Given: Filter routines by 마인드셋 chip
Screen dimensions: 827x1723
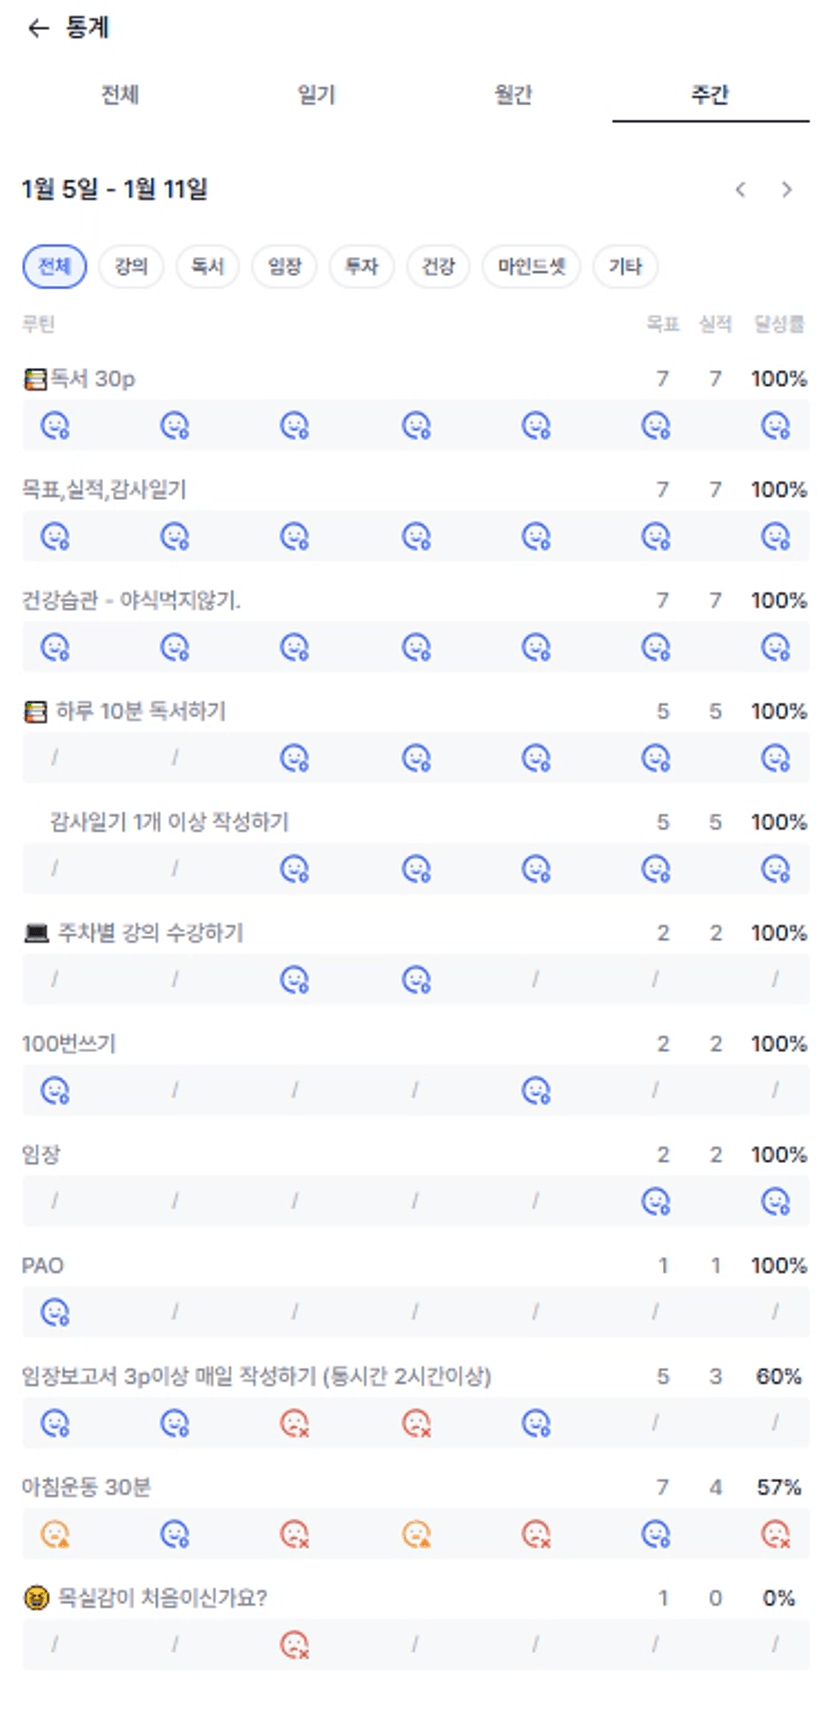Looking at the screenshot, I should point(531,266).
